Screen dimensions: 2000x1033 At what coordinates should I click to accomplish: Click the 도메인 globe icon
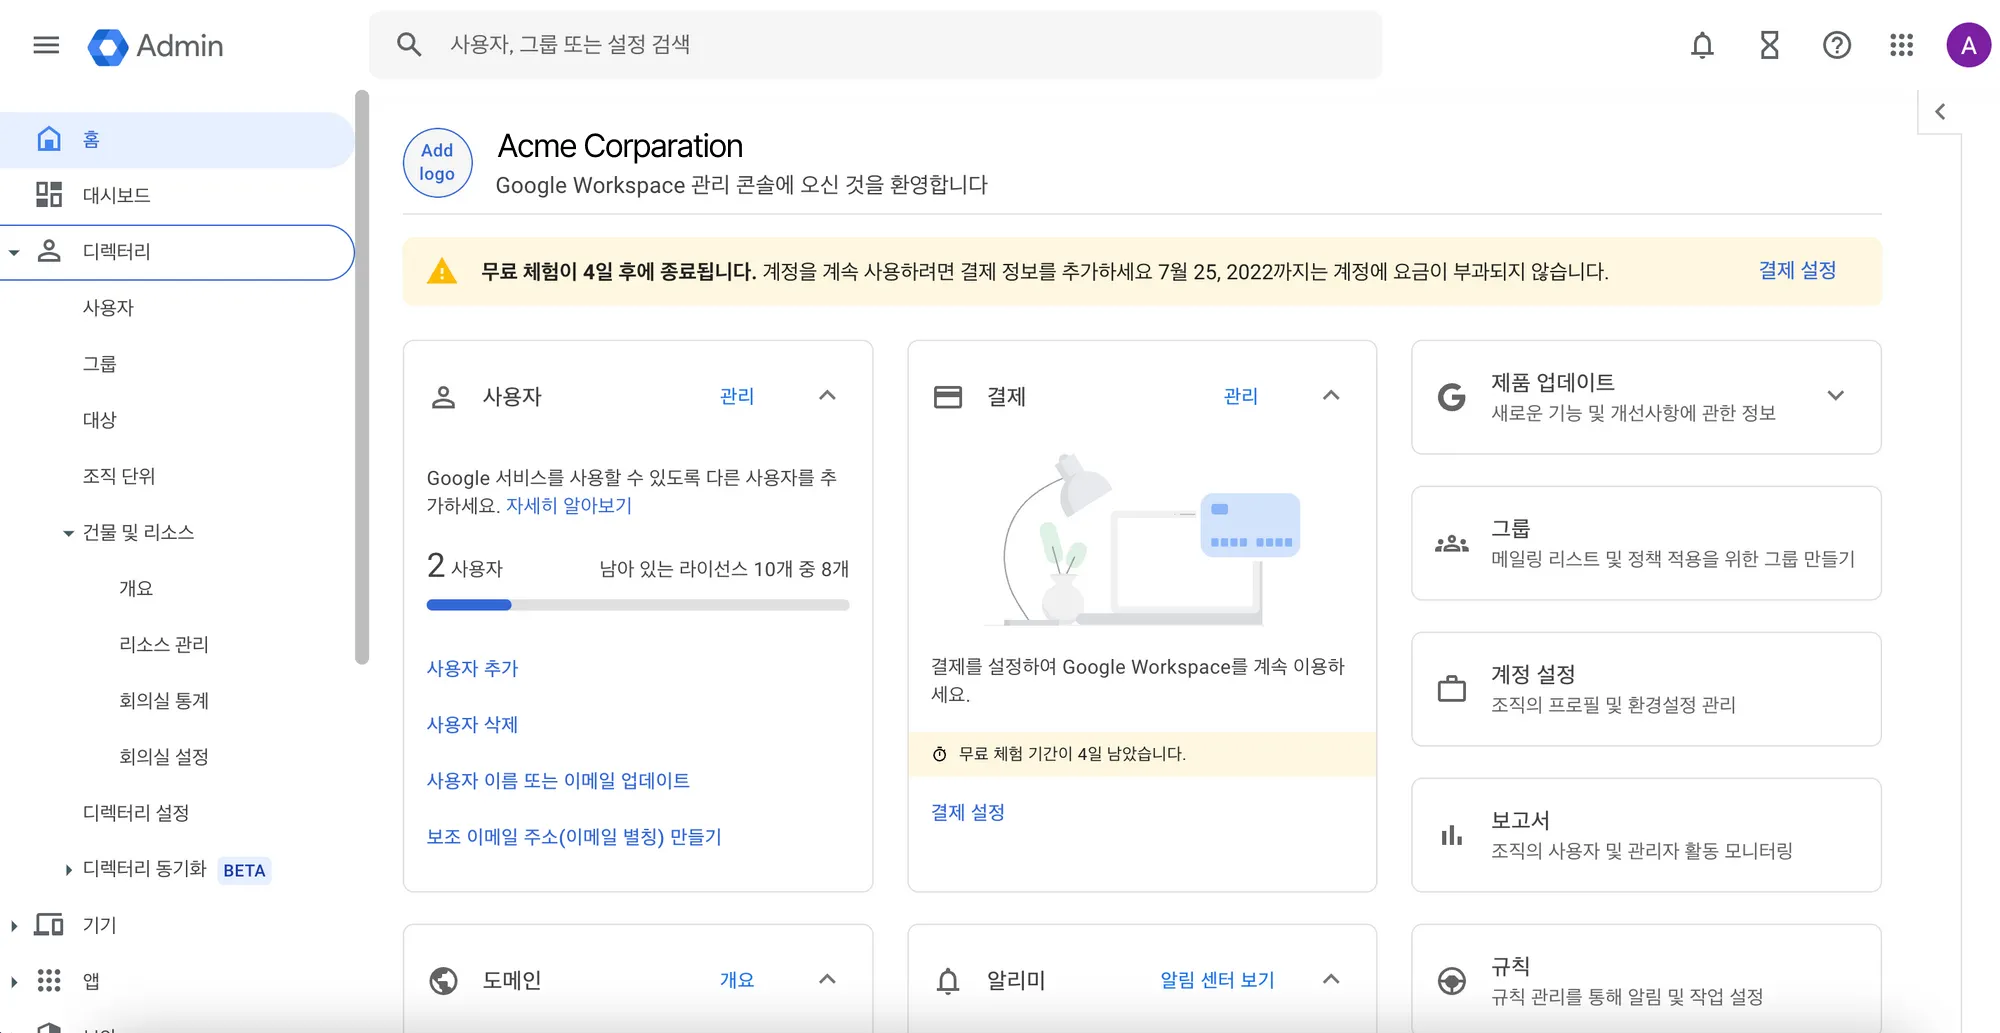pos(443,981)
